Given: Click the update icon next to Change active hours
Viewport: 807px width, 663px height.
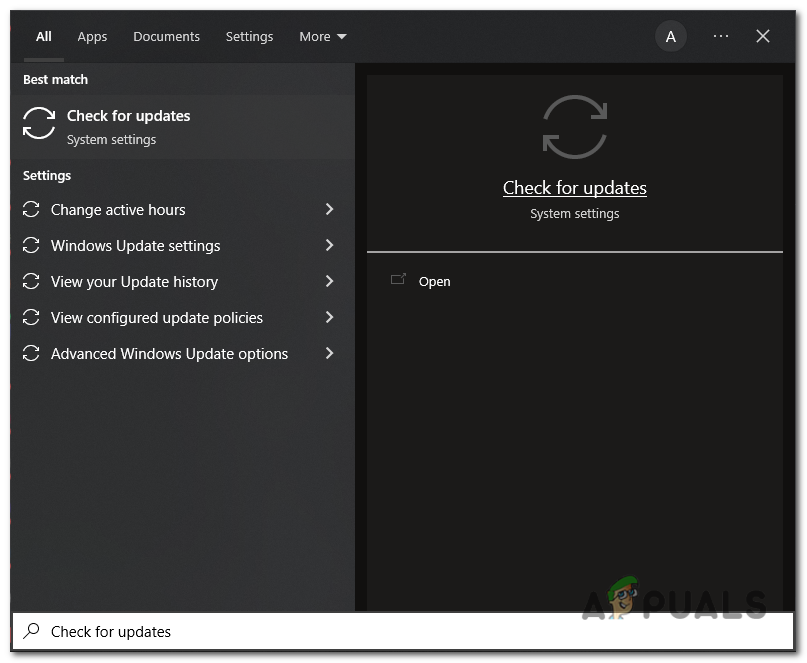Looking at the screenshot, I should [33, 210].
